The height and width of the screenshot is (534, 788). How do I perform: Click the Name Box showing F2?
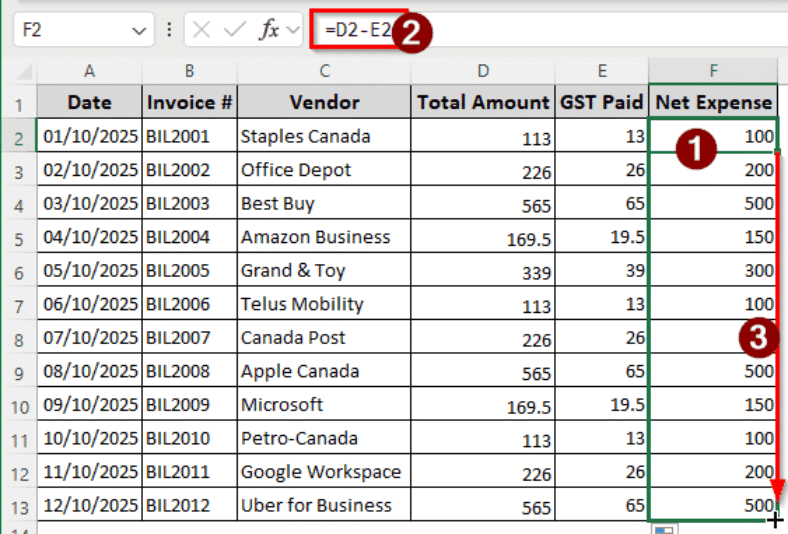point(84,30)
